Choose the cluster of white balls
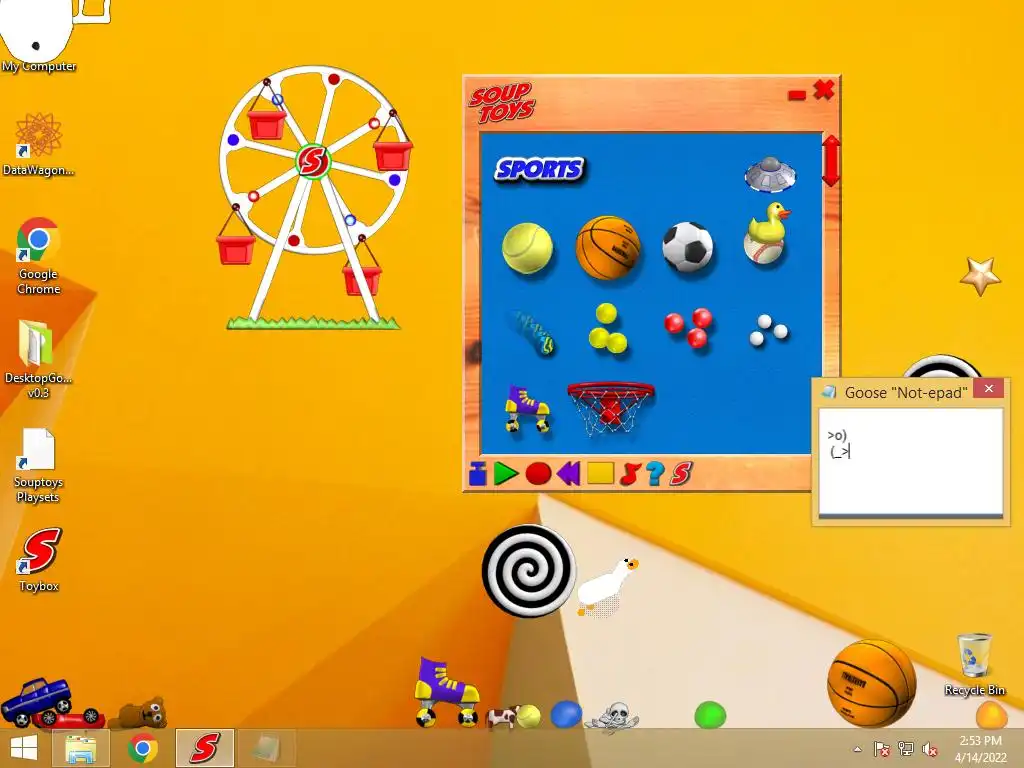The width and height of the screenshot is (1024, 768). [768, 330]
